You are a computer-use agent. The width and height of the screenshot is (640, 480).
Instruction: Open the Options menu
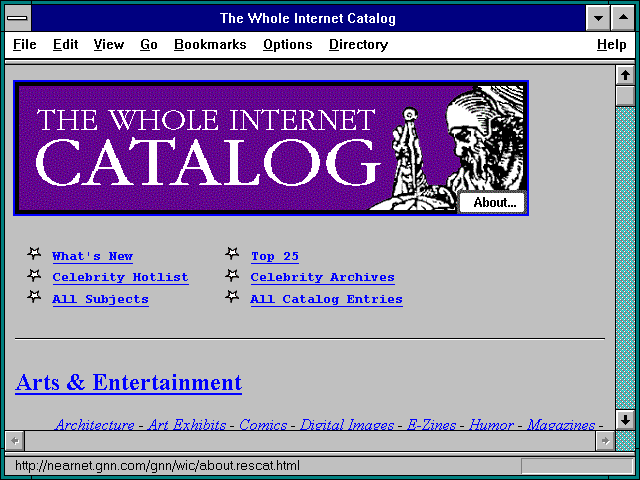click(x=287, y=44)
